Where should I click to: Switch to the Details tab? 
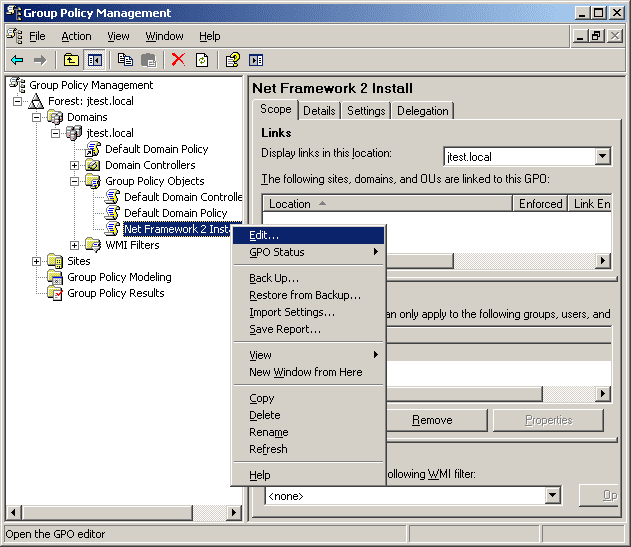(319, 111)
